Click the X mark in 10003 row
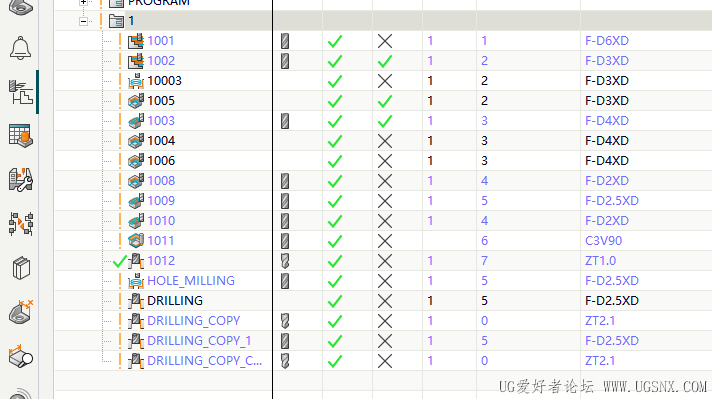The image size is (712, 399). (x=385, y=81)
